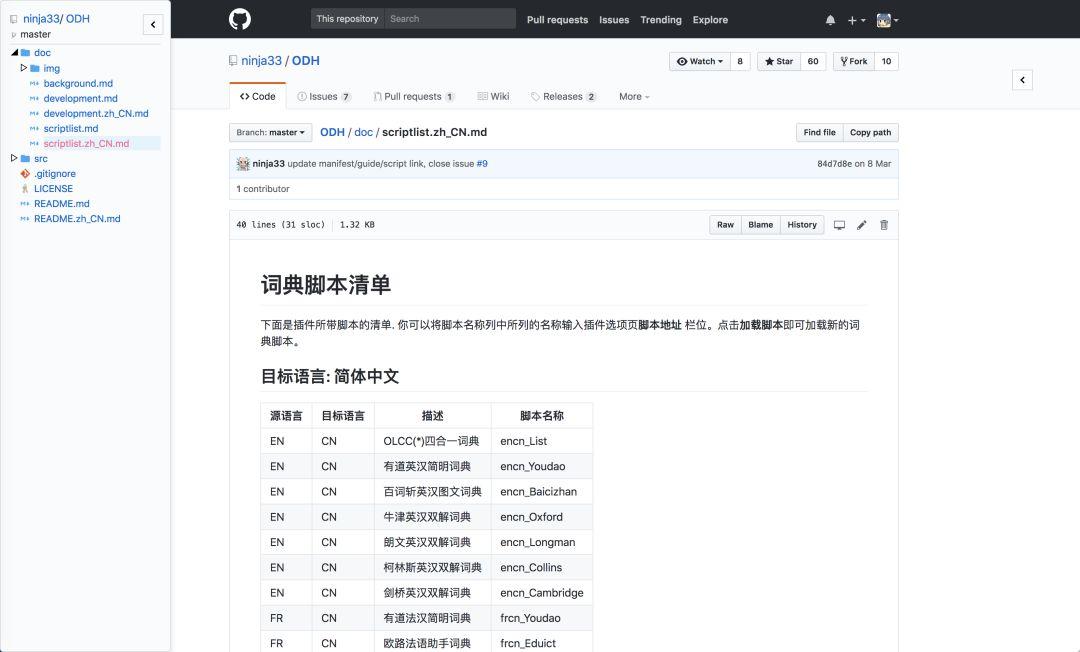
Task: Expand the img folder in tree
Action: 23,68
